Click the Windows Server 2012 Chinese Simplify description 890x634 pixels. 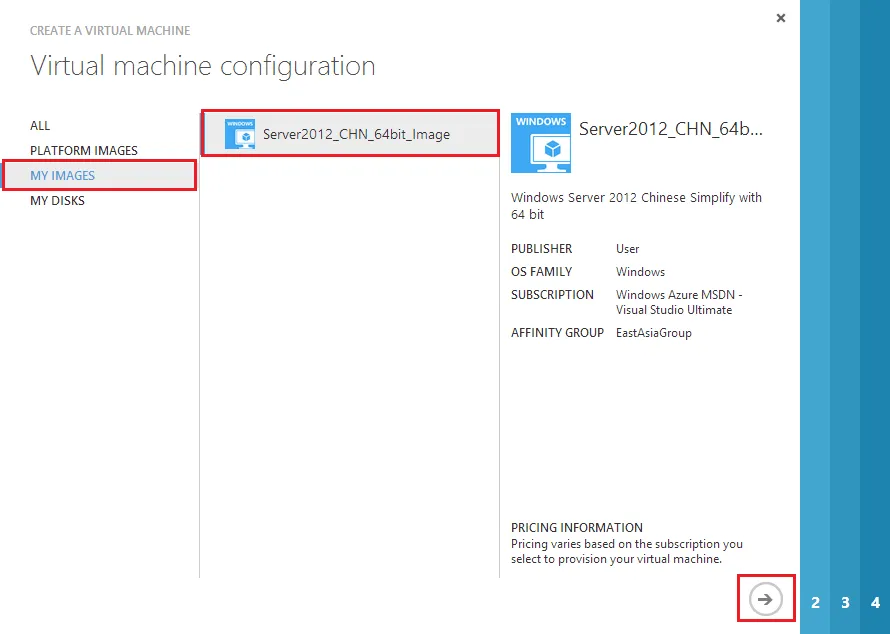click(636, 206)
